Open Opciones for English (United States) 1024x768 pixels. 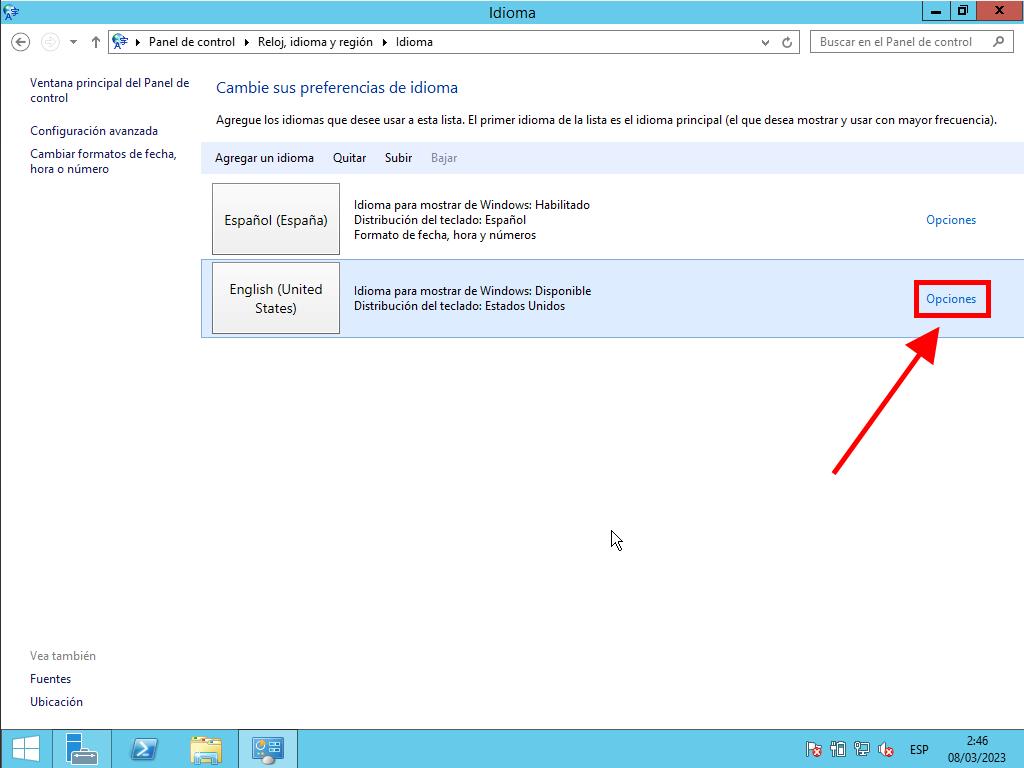tap(950, 299)
